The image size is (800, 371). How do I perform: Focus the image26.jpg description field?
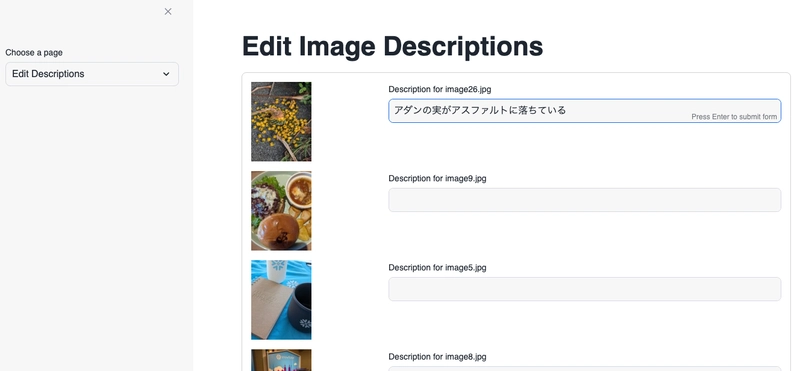585,111
